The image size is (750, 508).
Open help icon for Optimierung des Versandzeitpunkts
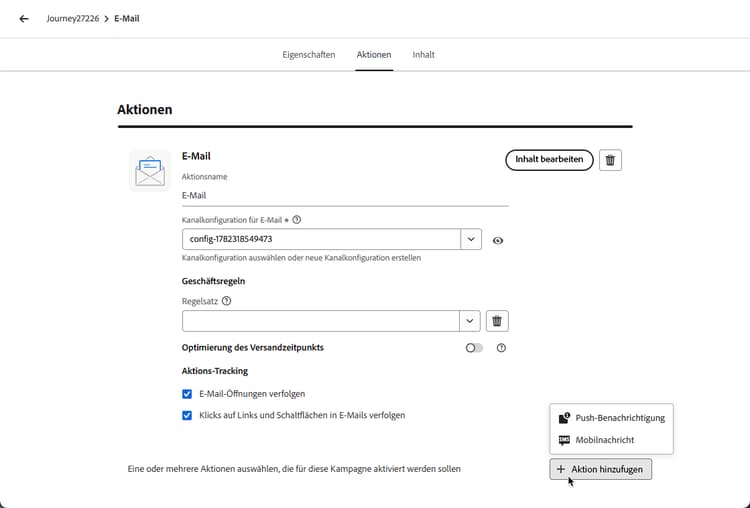click(501, 348)
